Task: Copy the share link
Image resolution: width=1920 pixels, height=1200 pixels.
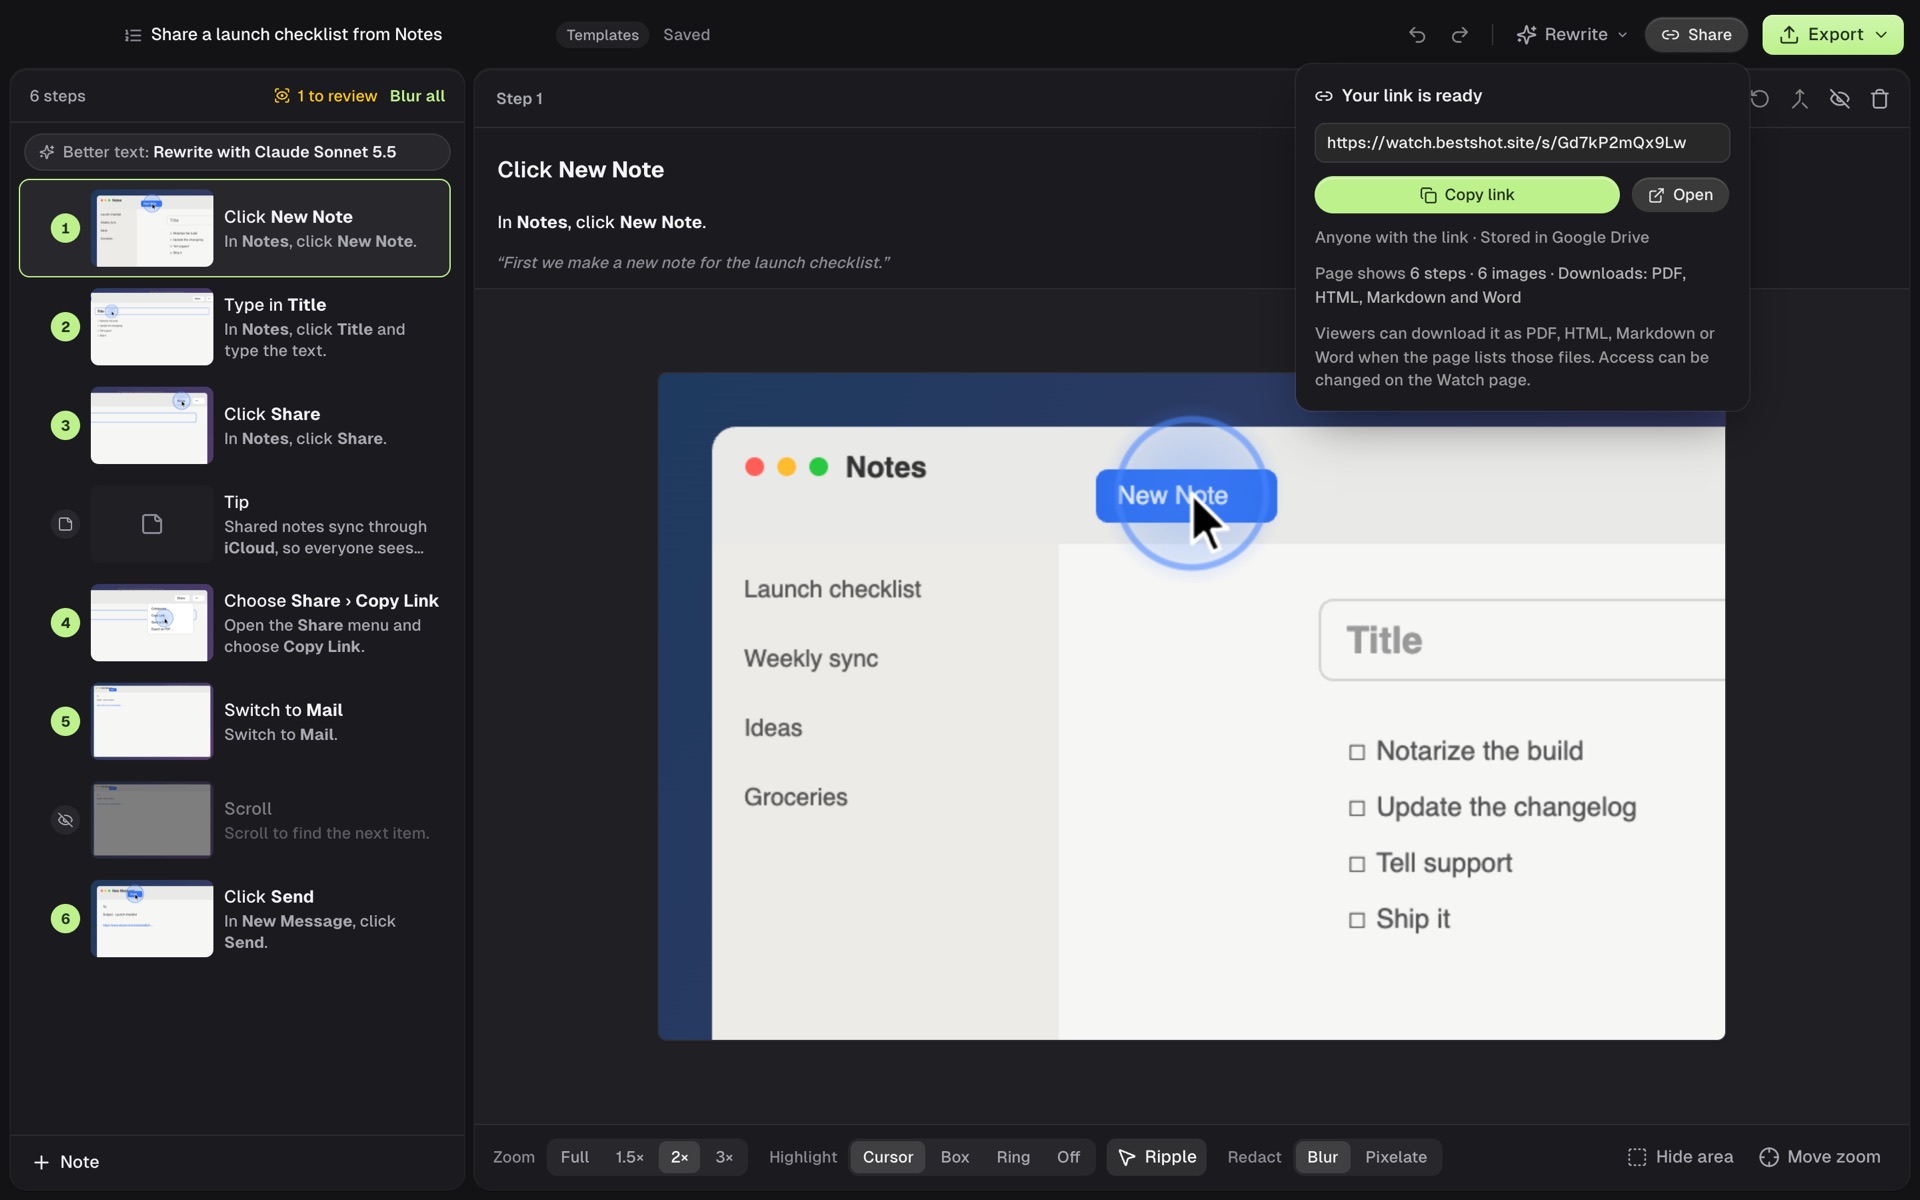Action: pos(1467,195)
